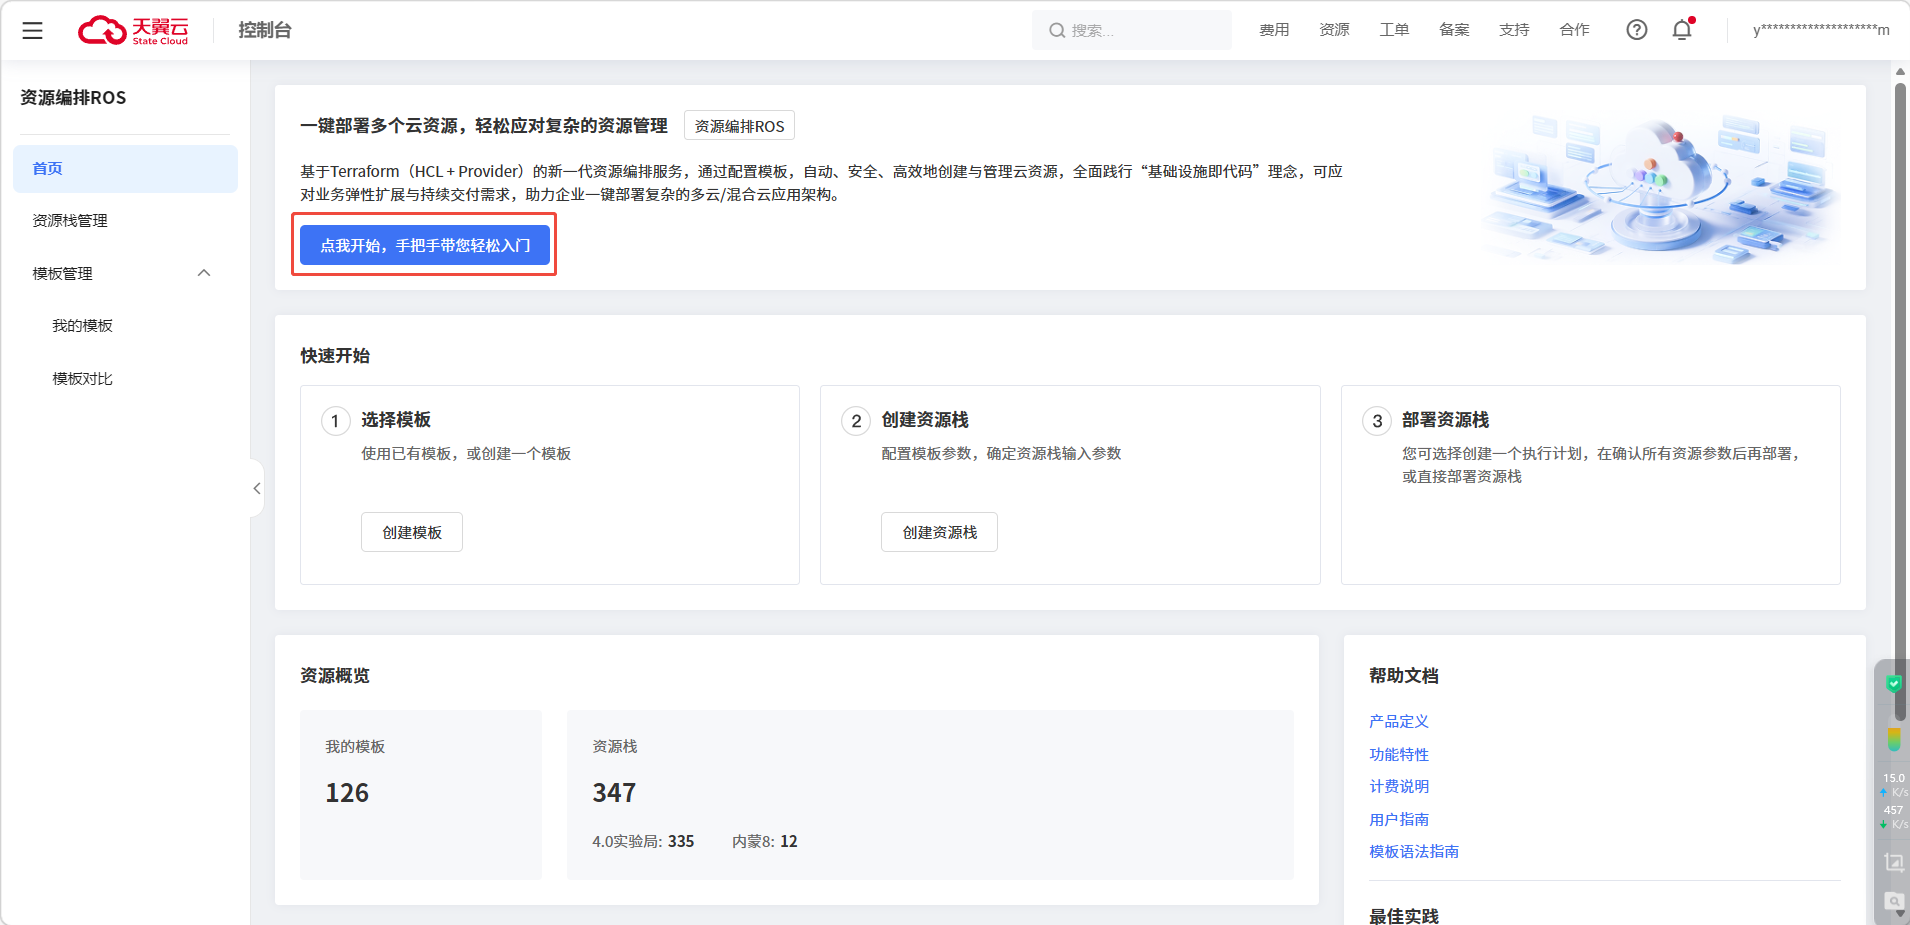The image size is (1910, 925).
Task: Open the notifications bell
Action: pos(1682,30)
